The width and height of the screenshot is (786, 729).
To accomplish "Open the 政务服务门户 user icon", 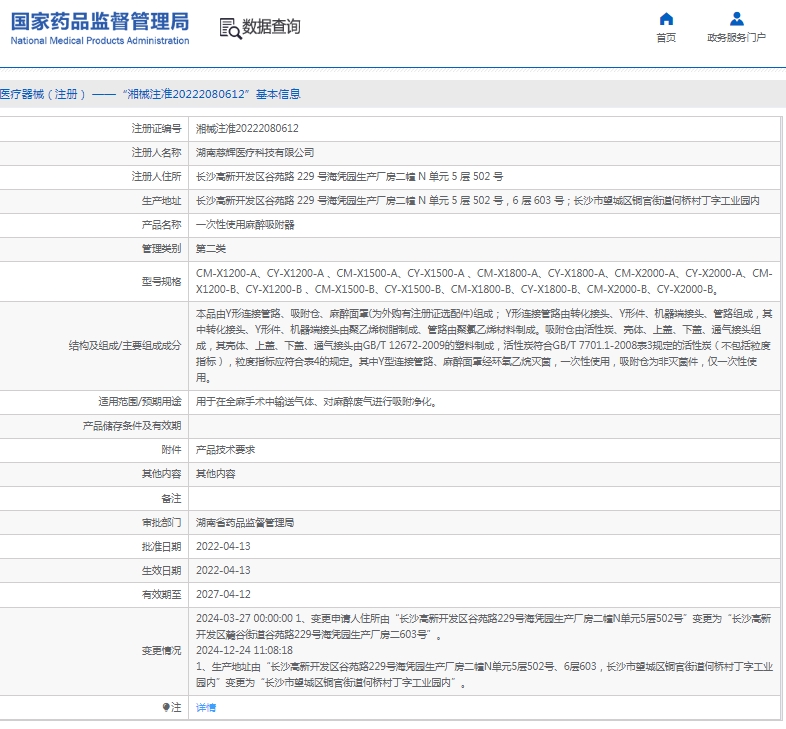I will pyautogui.click(x=736, y=19).
